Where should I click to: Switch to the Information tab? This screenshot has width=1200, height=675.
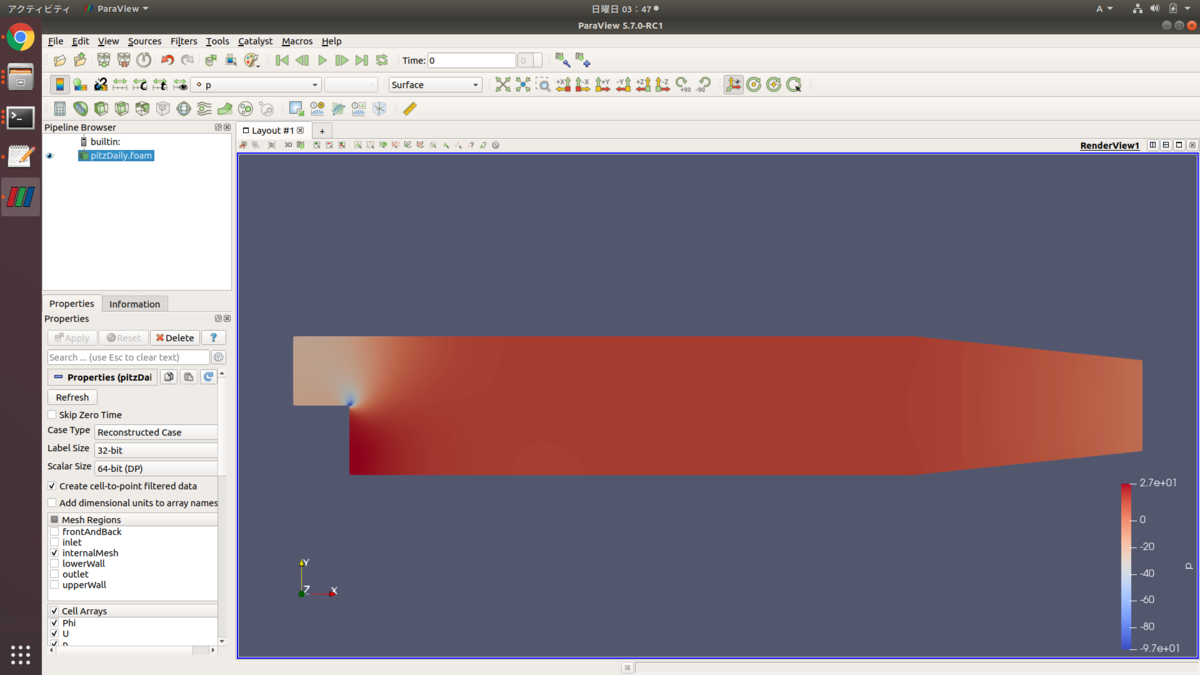point(135,304)
